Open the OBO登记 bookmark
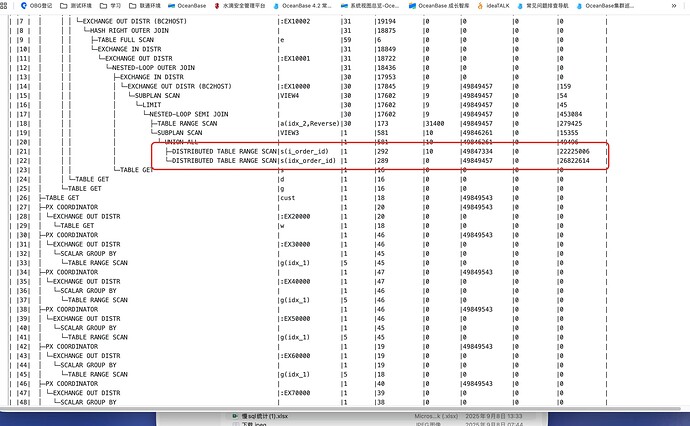This screenshot has width=690, height=426. pyautogui.click(x=37, y=6)
